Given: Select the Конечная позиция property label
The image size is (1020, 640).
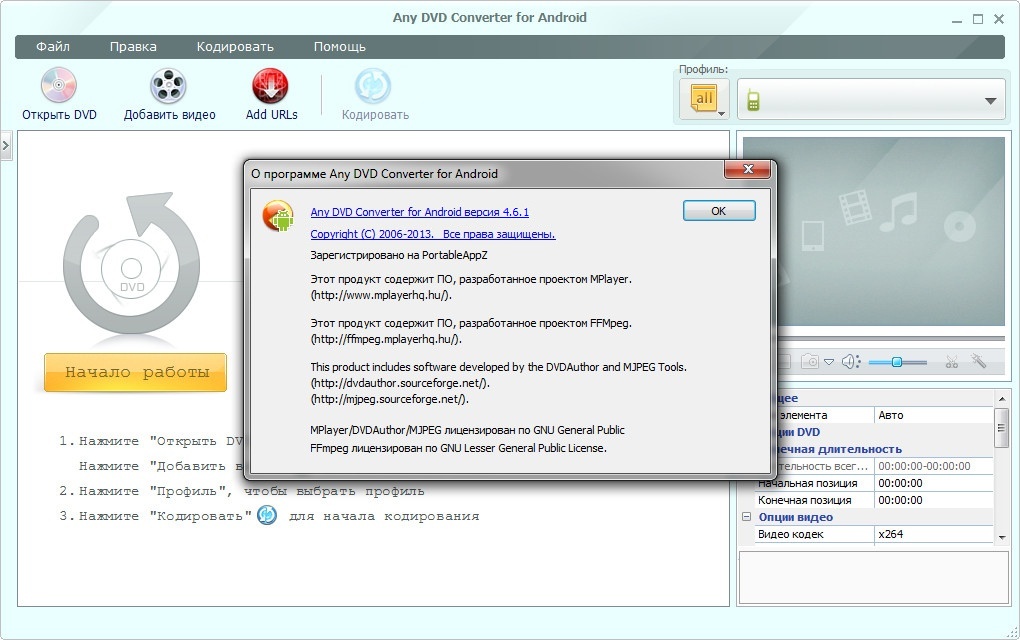Looking at the screenshot, I should [805, 500].
